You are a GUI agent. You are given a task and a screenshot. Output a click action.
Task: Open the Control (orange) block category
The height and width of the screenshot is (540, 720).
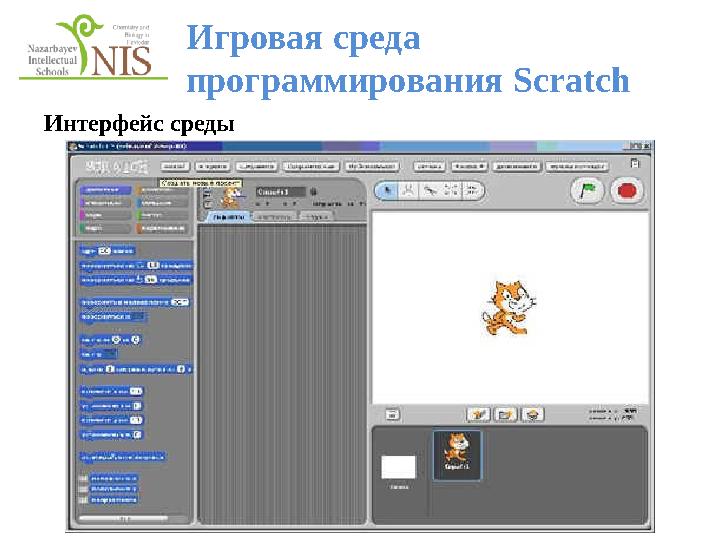tap(162, 189)
